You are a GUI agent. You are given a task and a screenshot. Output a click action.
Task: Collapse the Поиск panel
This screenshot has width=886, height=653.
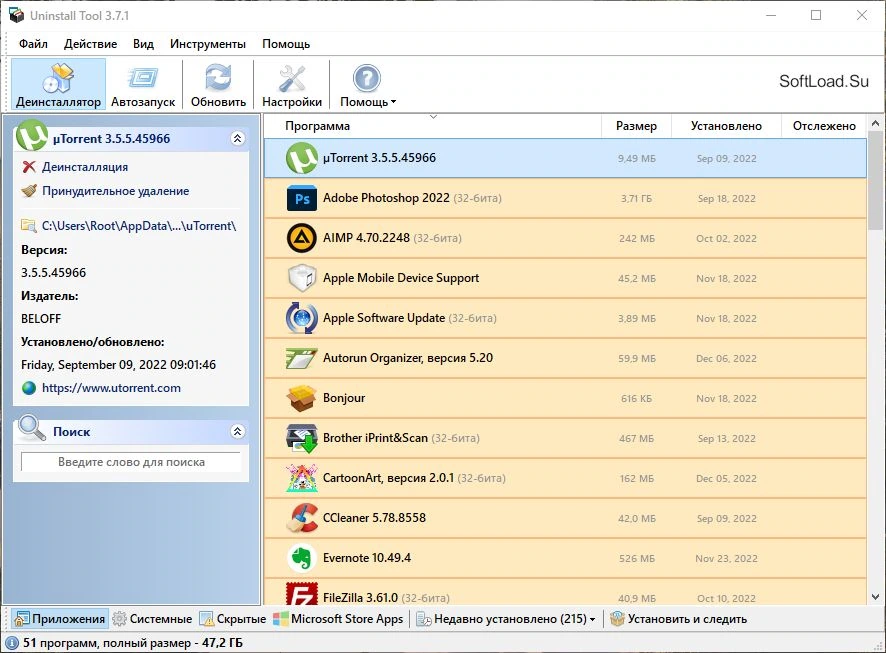[238, 432]
